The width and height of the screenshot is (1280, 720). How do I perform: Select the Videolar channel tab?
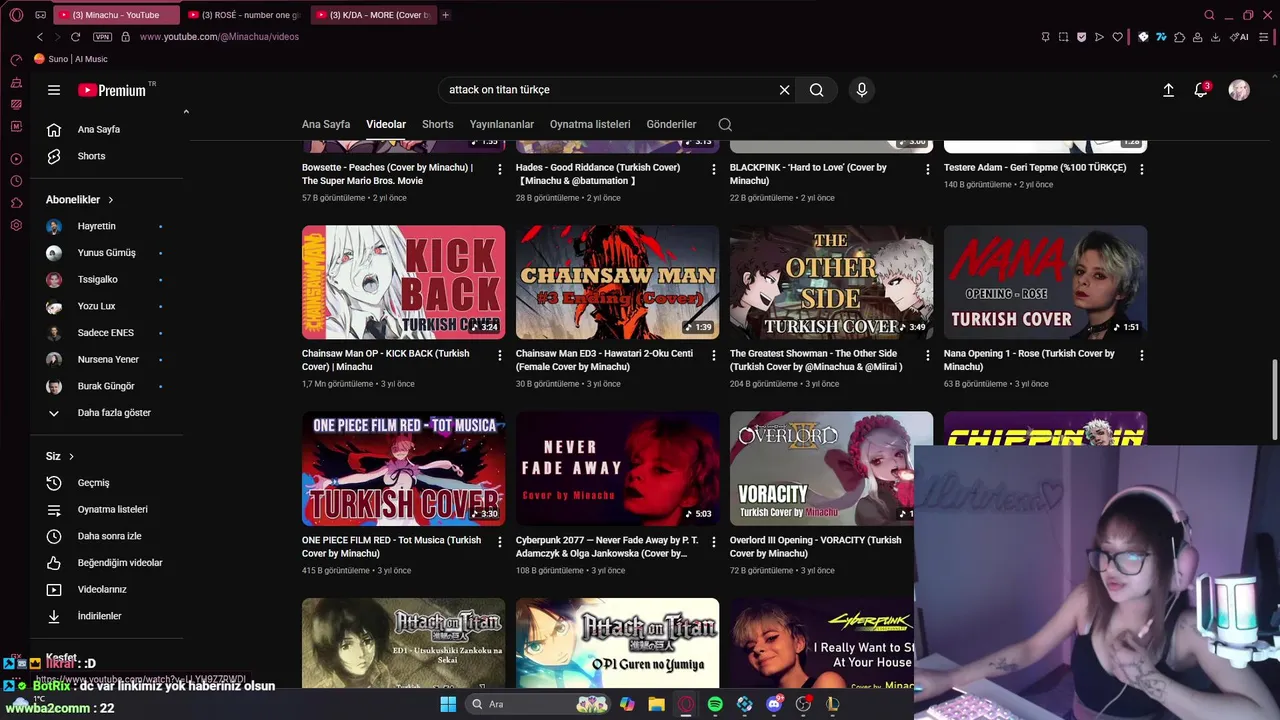tap(386, 125)
